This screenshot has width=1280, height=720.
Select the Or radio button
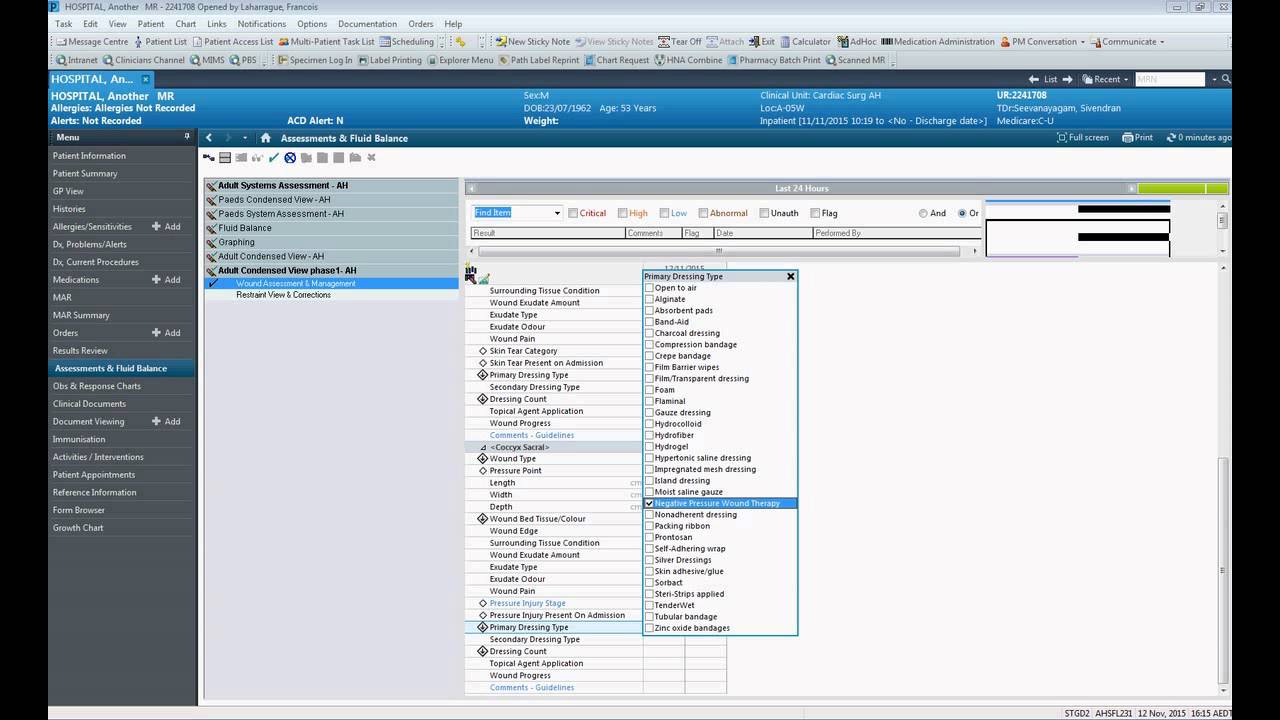tap(962, 213)
